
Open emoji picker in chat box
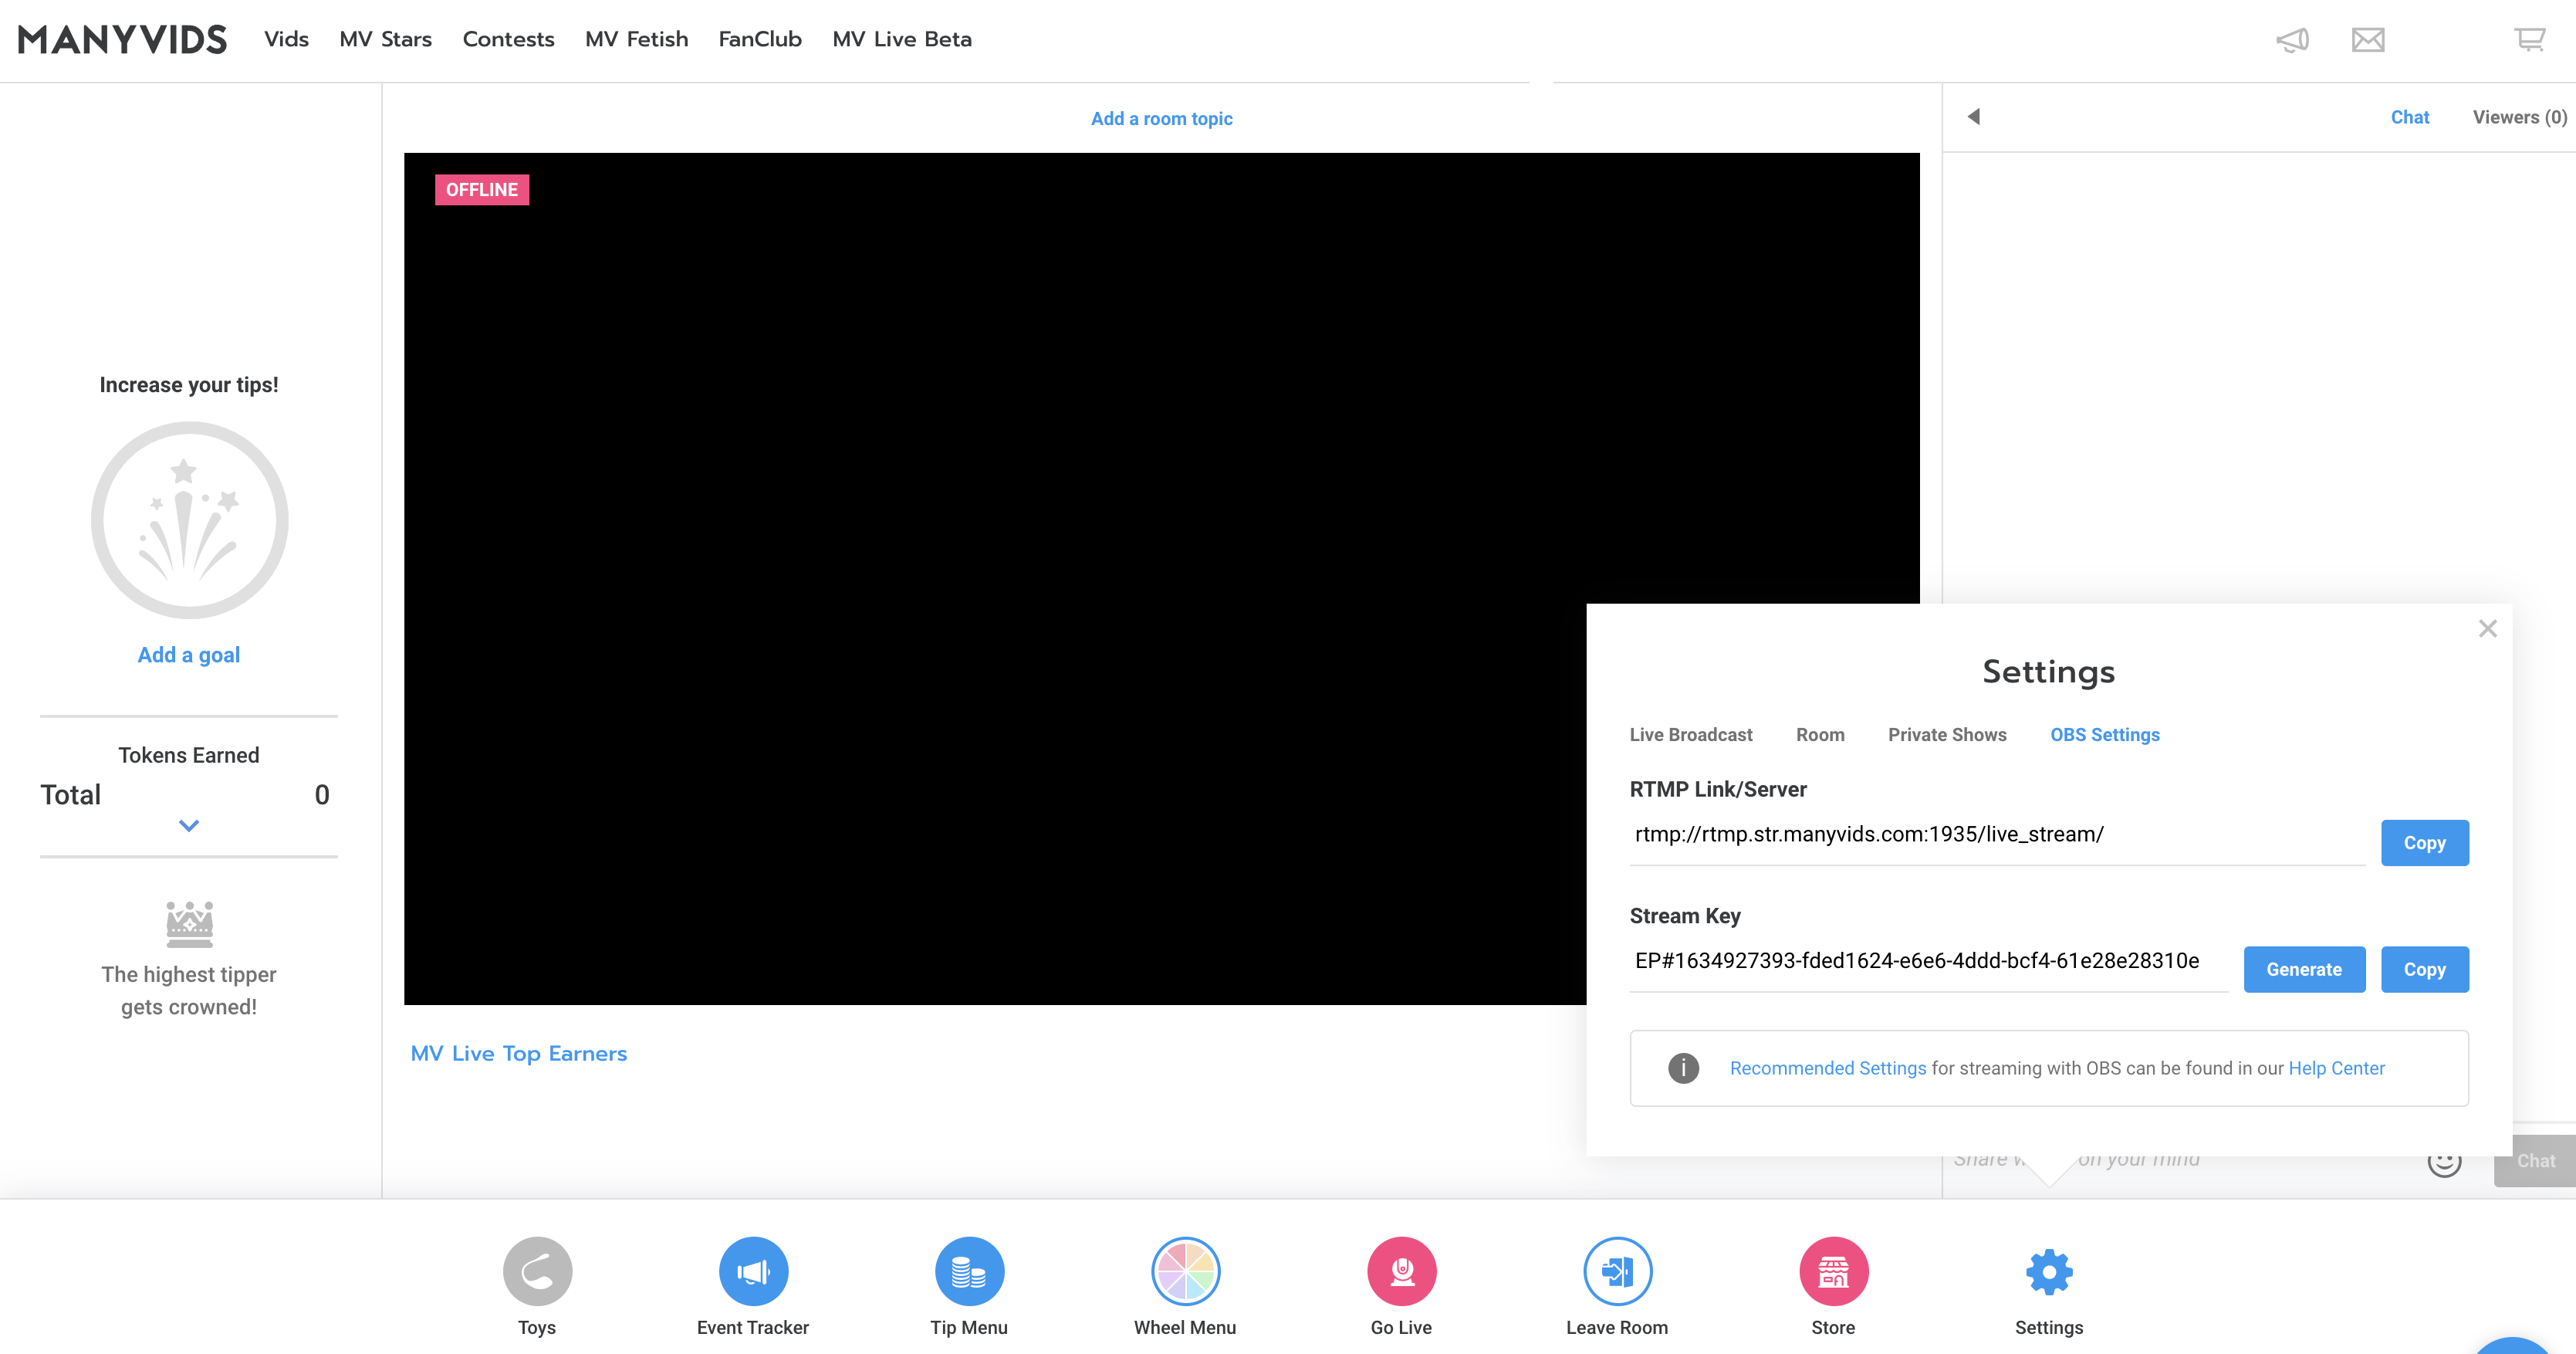coord(2444,1160)
